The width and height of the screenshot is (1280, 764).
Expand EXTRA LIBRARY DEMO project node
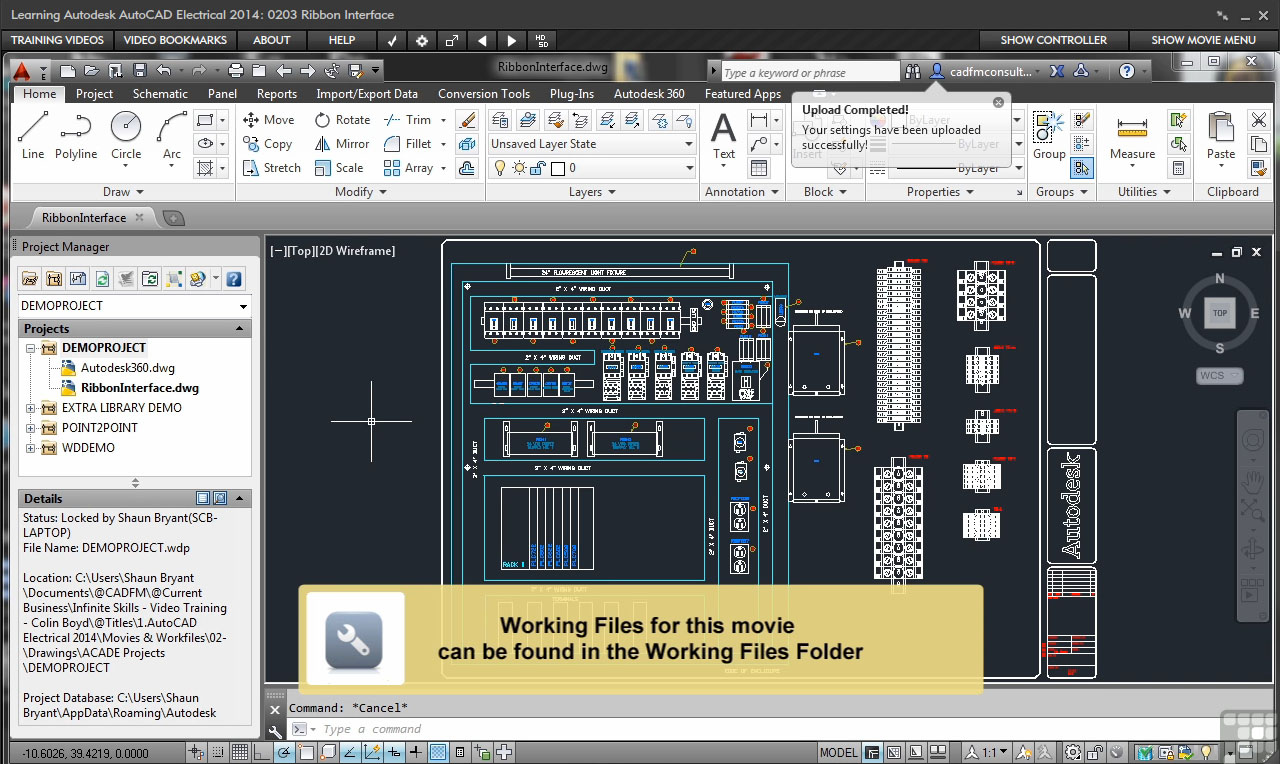(x=31, y=408)
